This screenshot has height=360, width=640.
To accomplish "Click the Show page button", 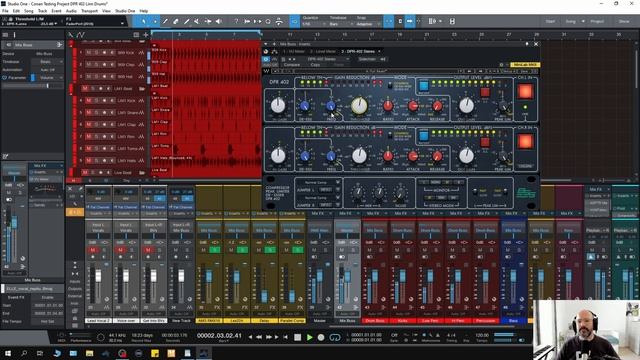I will [x=624, y=21].
